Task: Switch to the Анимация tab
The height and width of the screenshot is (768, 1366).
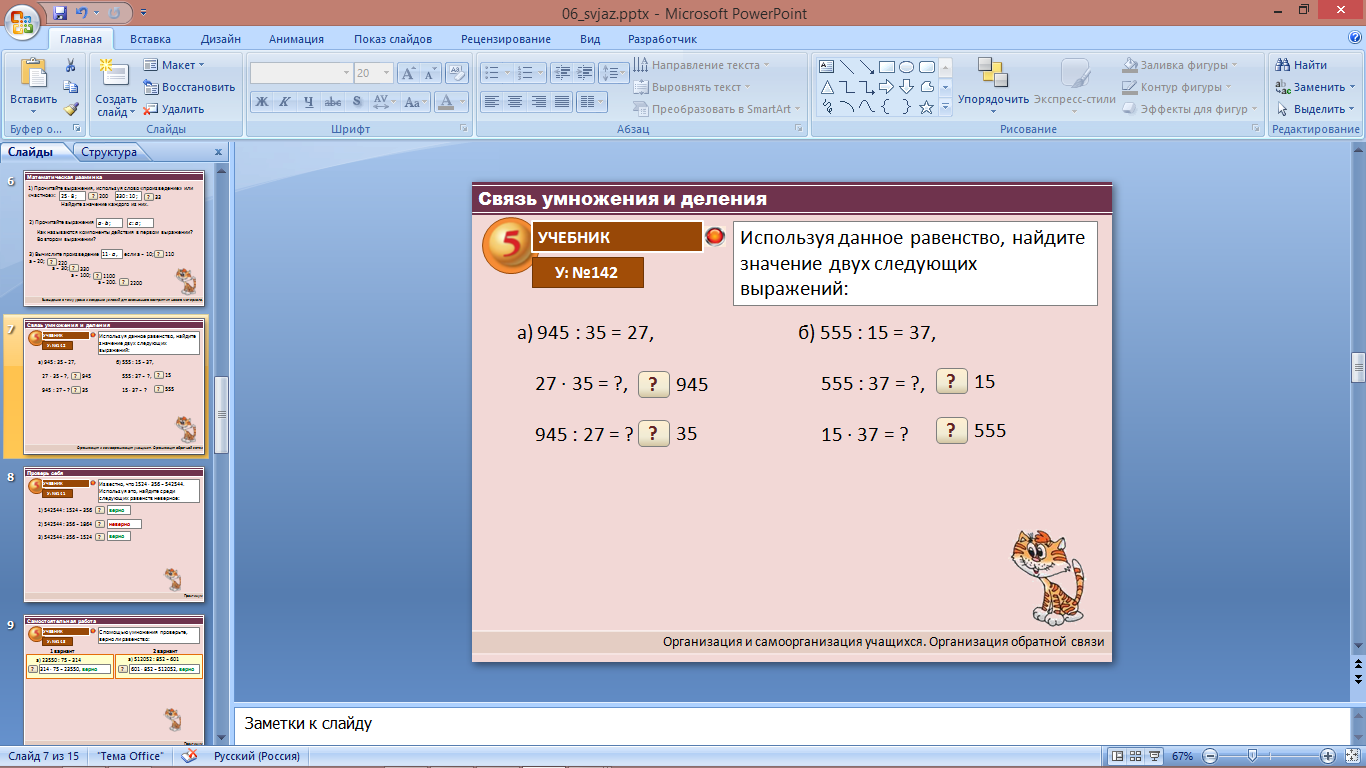Action: pos(296,39)
